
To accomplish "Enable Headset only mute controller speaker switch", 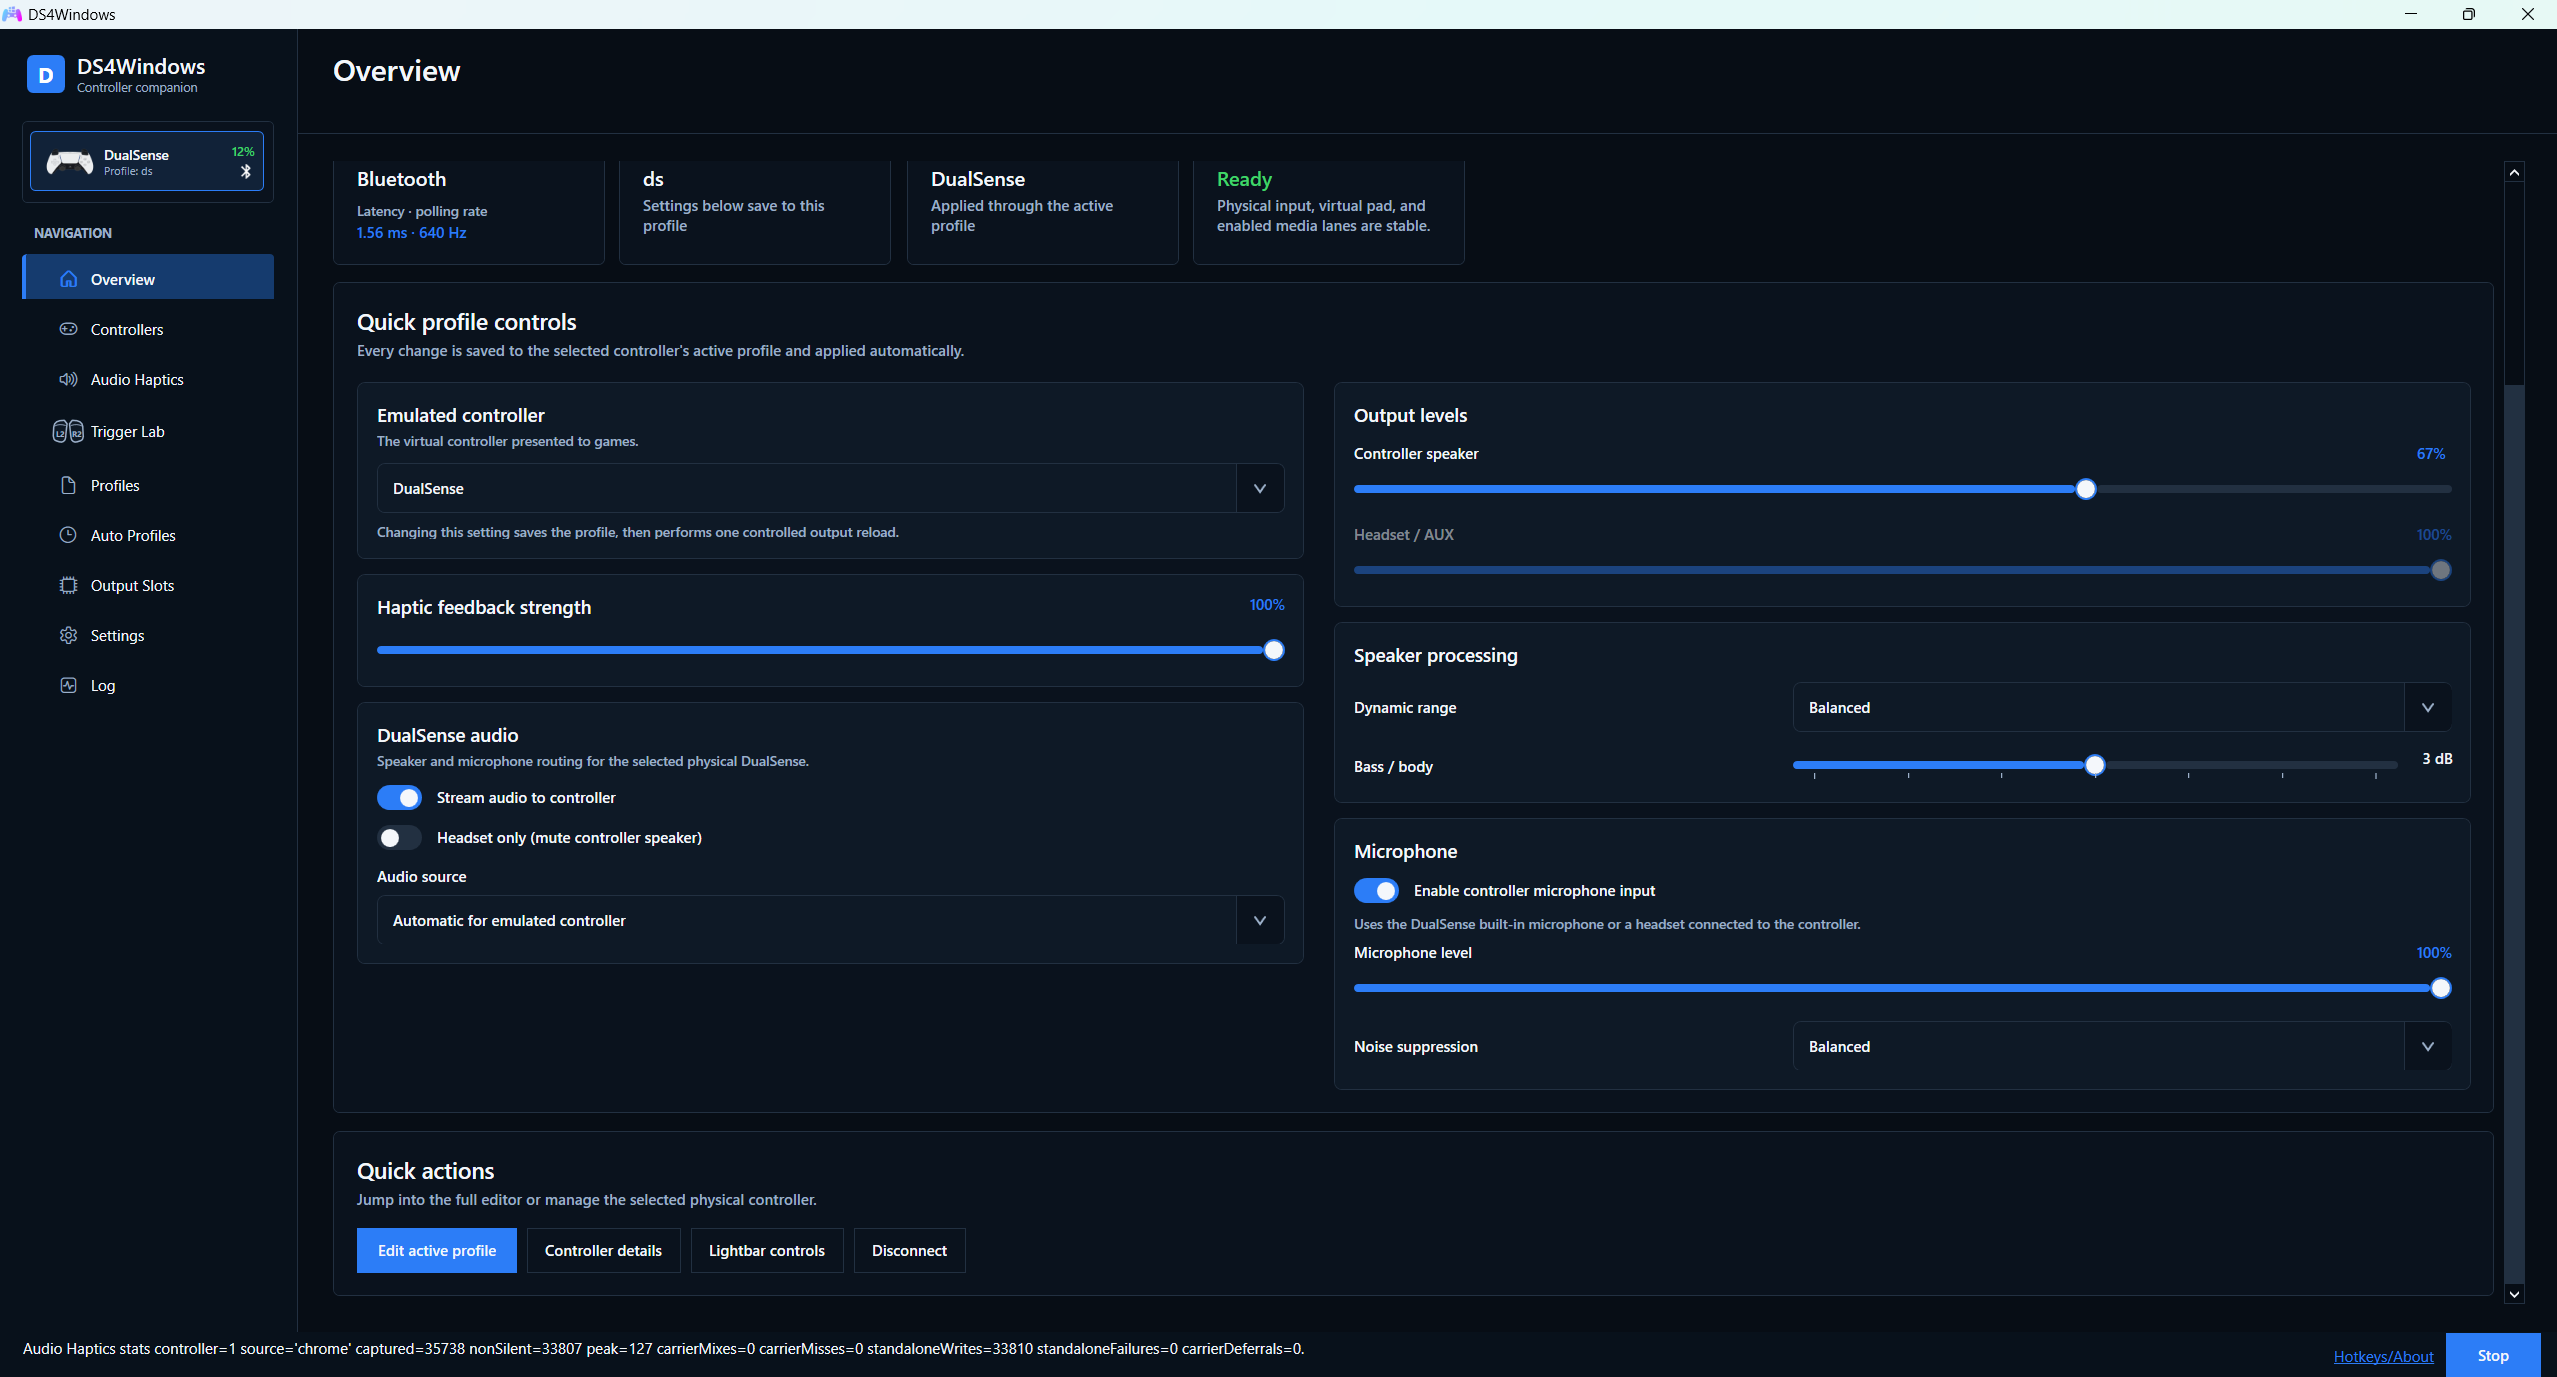I will [399, 838].
